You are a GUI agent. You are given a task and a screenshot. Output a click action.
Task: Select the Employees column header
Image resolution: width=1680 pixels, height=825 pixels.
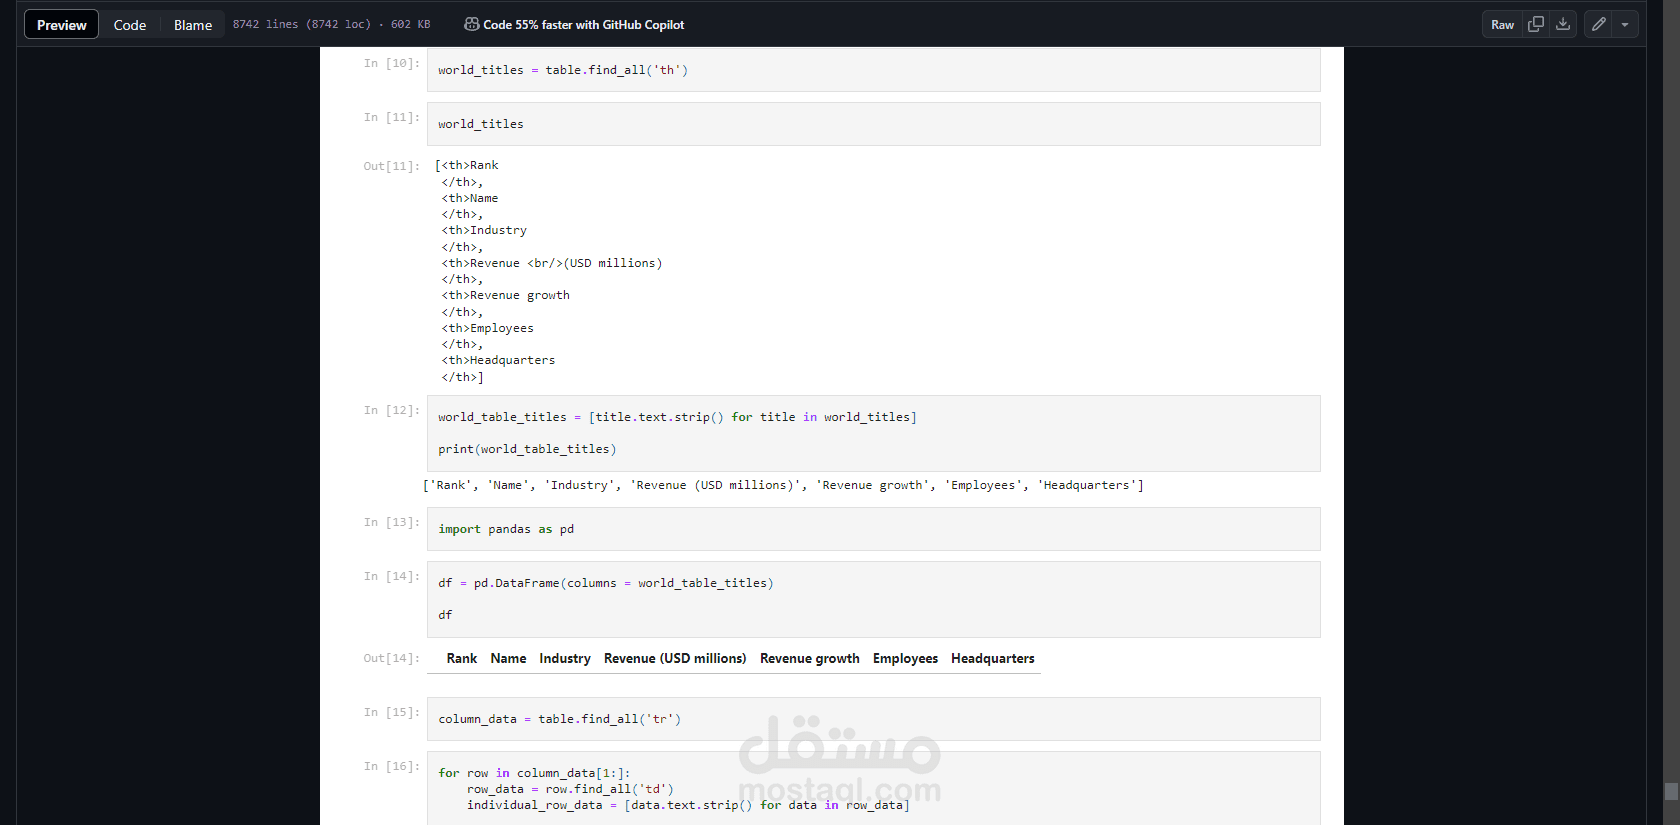click(x=905, y=658)
